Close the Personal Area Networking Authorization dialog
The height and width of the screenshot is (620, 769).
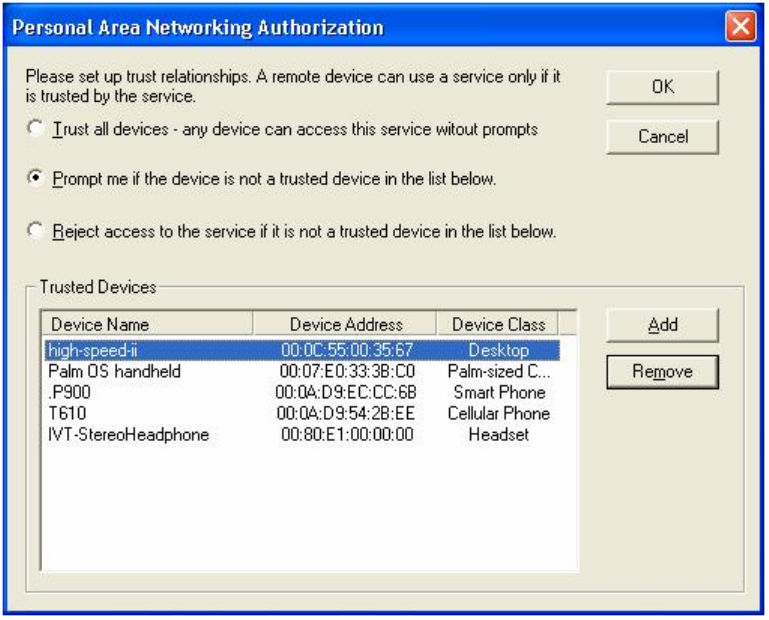pyautogui.click(x=741, y=26)
